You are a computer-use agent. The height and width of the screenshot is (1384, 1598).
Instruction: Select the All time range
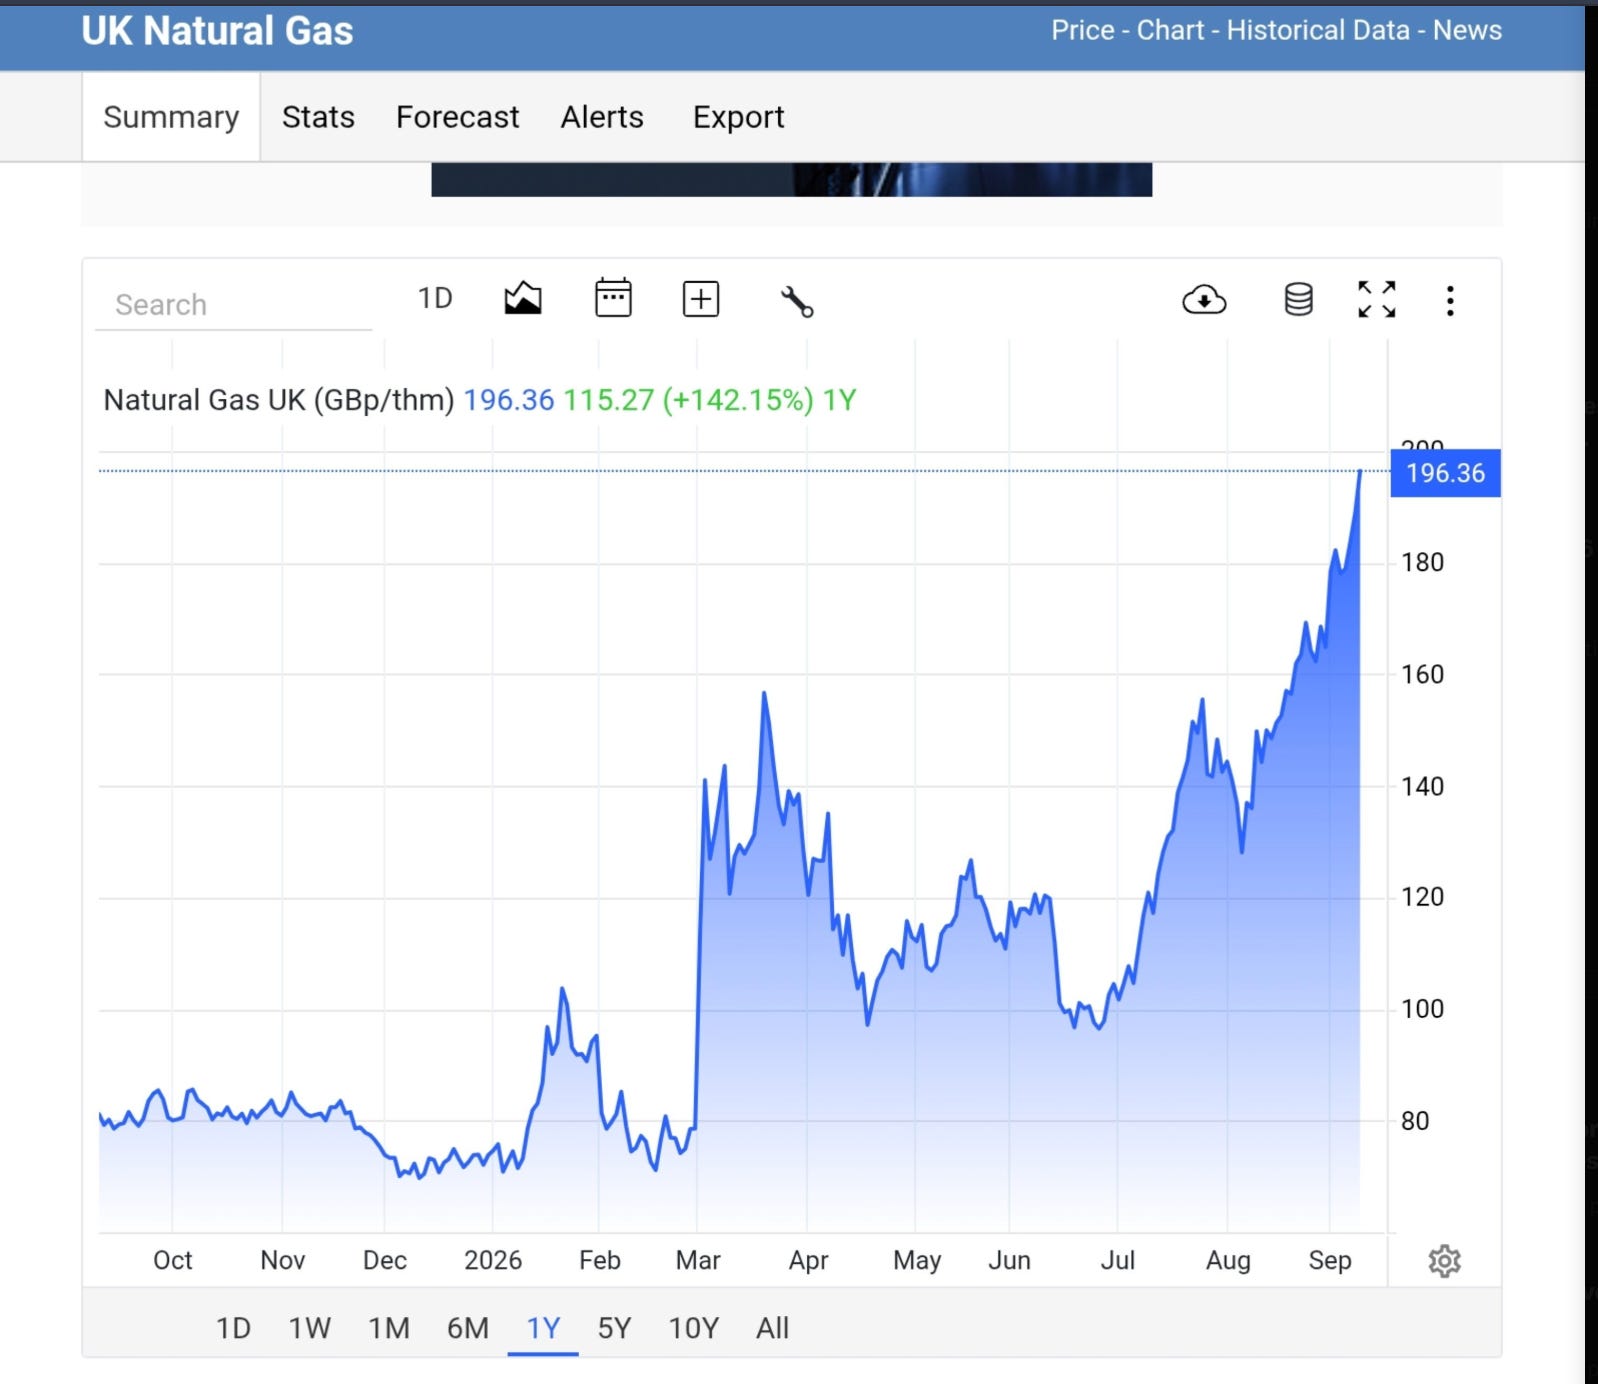point(772,1328)
